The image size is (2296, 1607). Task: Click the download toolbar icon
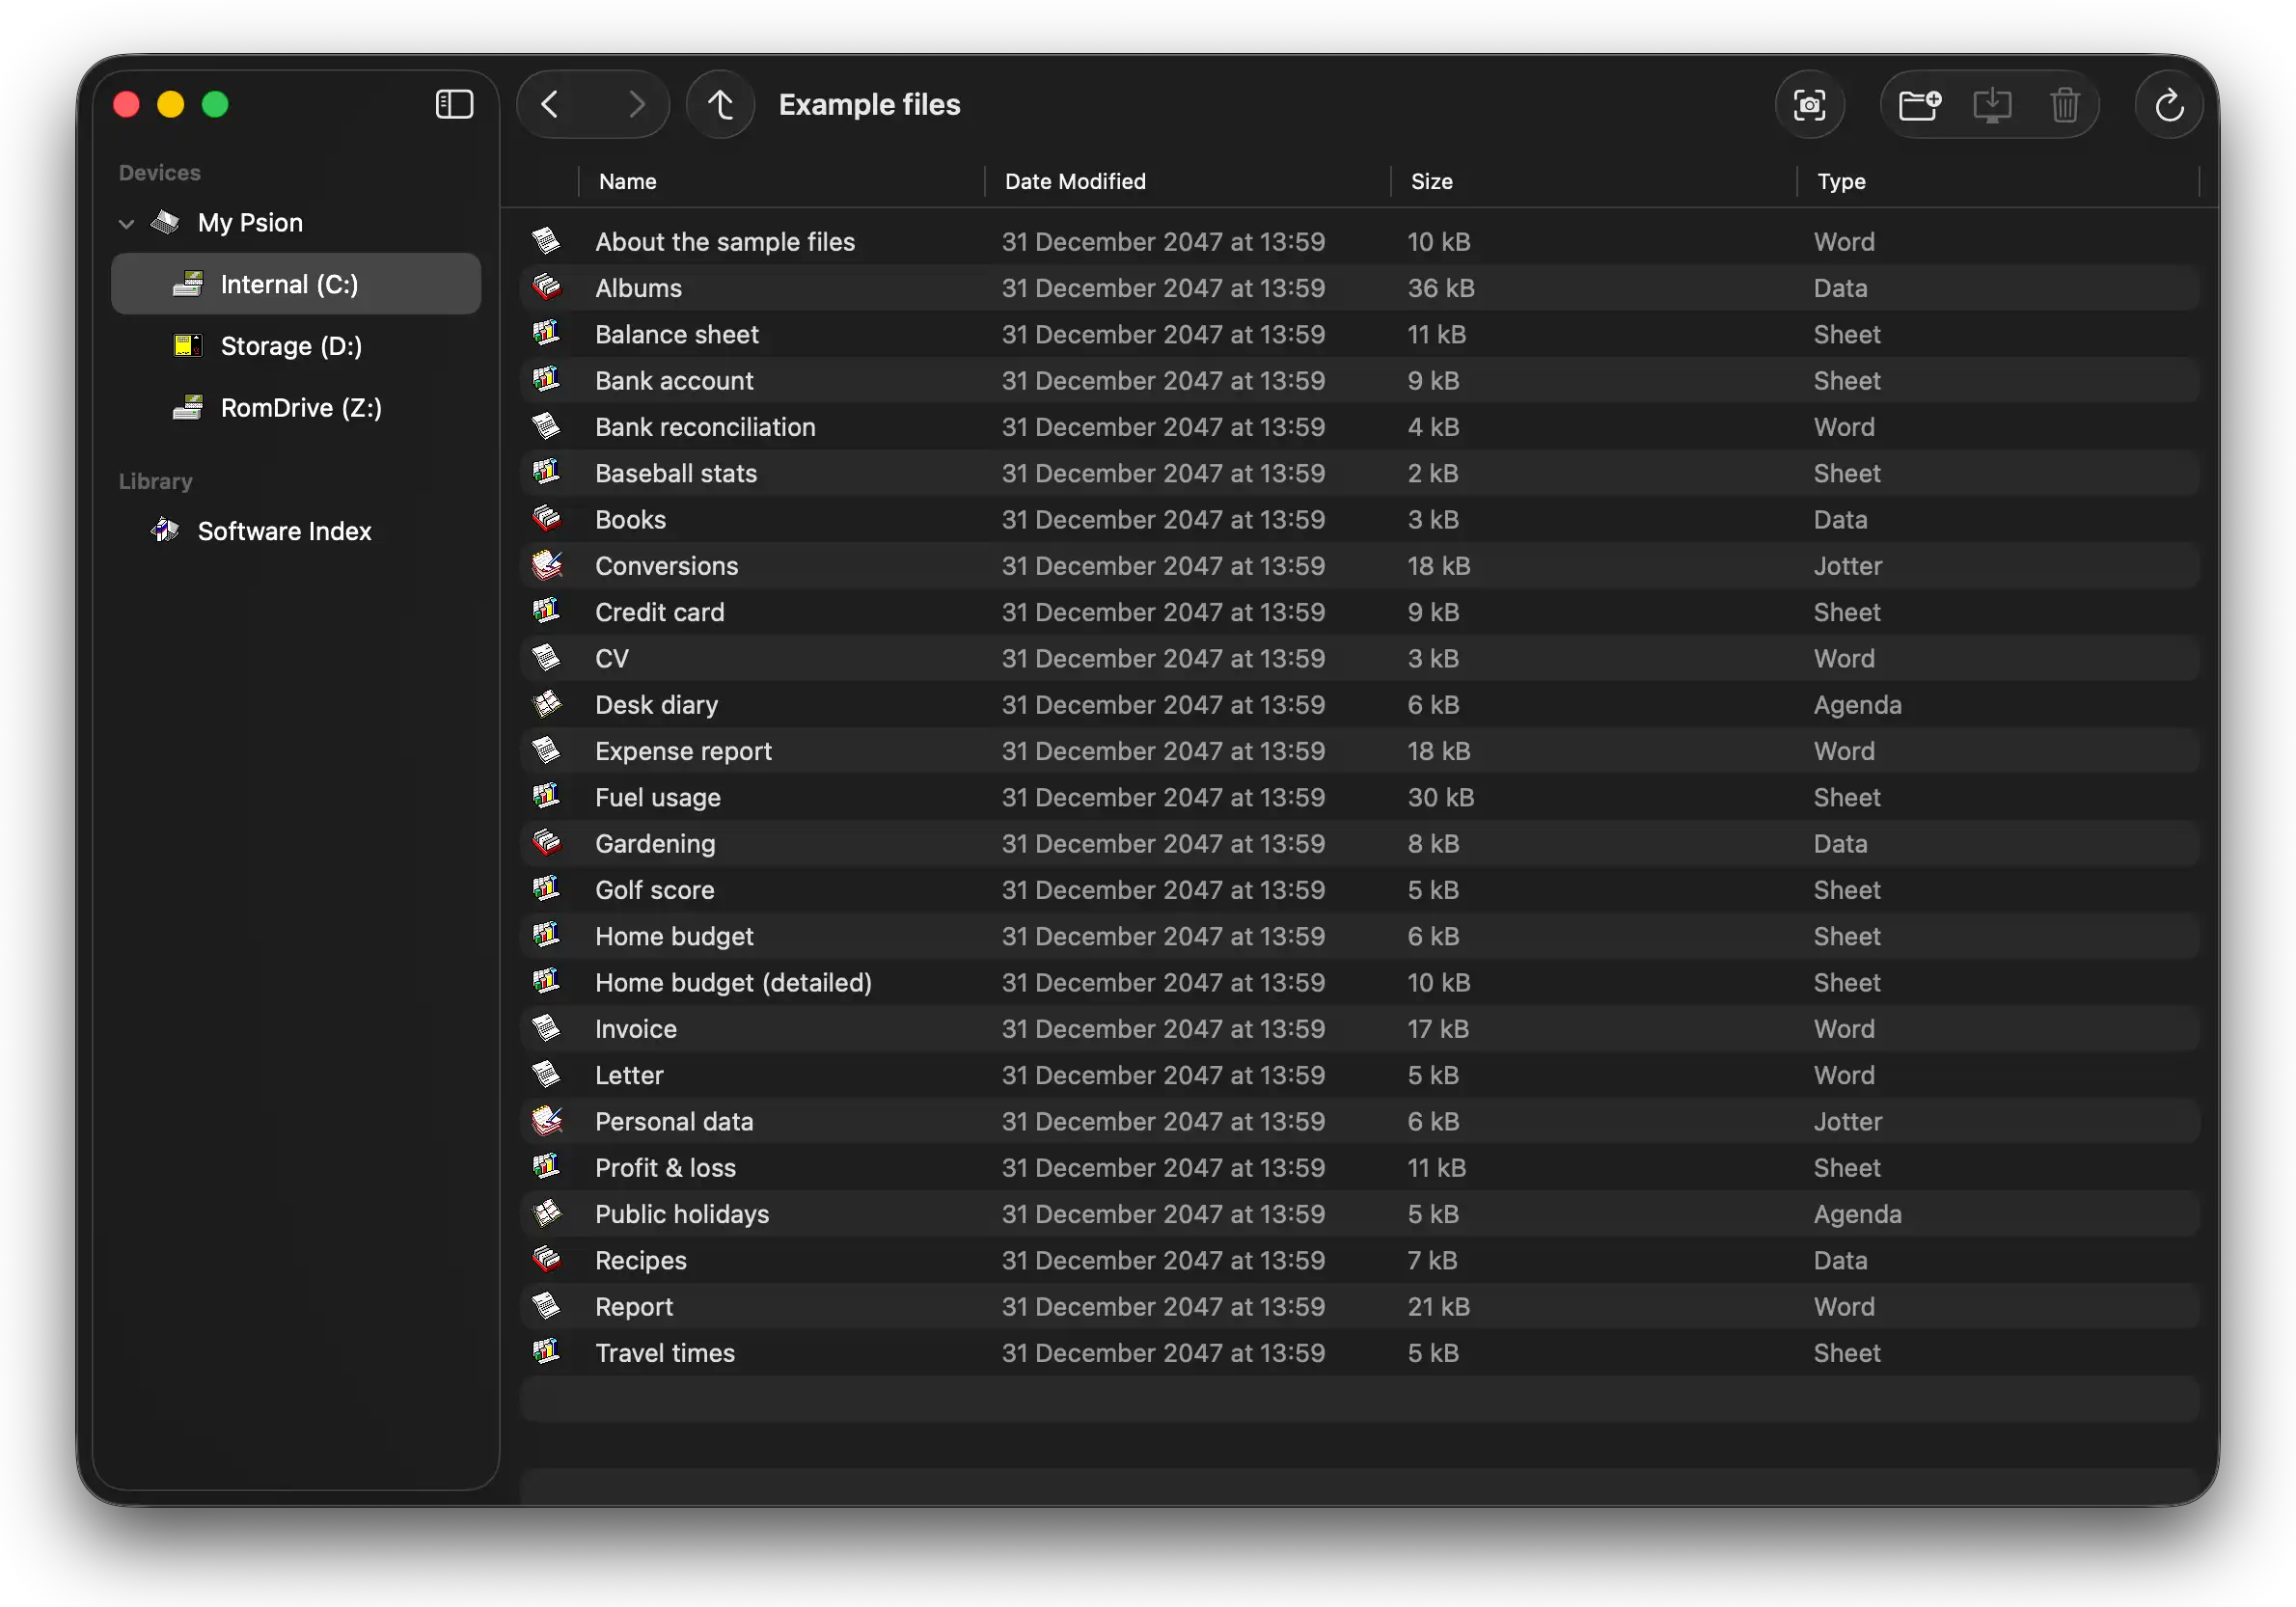click(1992, 105)
